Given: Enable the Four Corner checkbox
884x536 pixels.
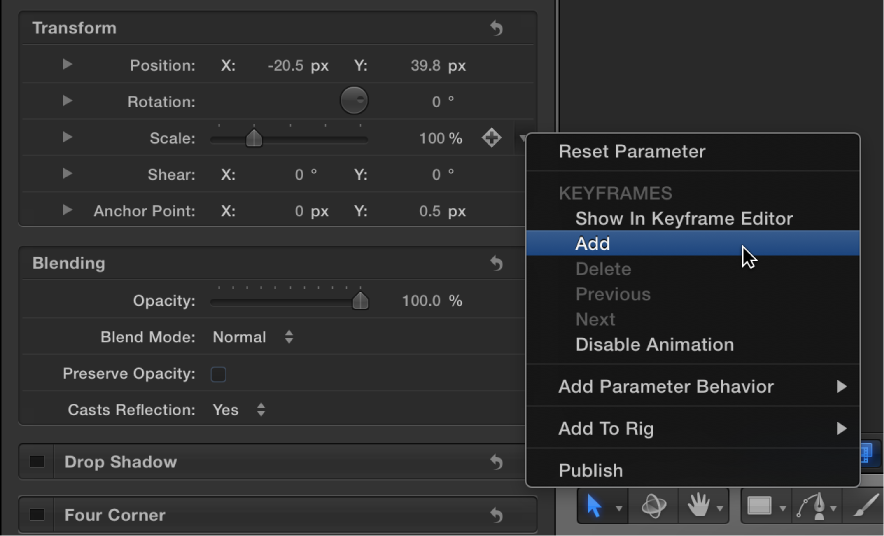Looking at the screenshot, I should [x=37, y=515].
